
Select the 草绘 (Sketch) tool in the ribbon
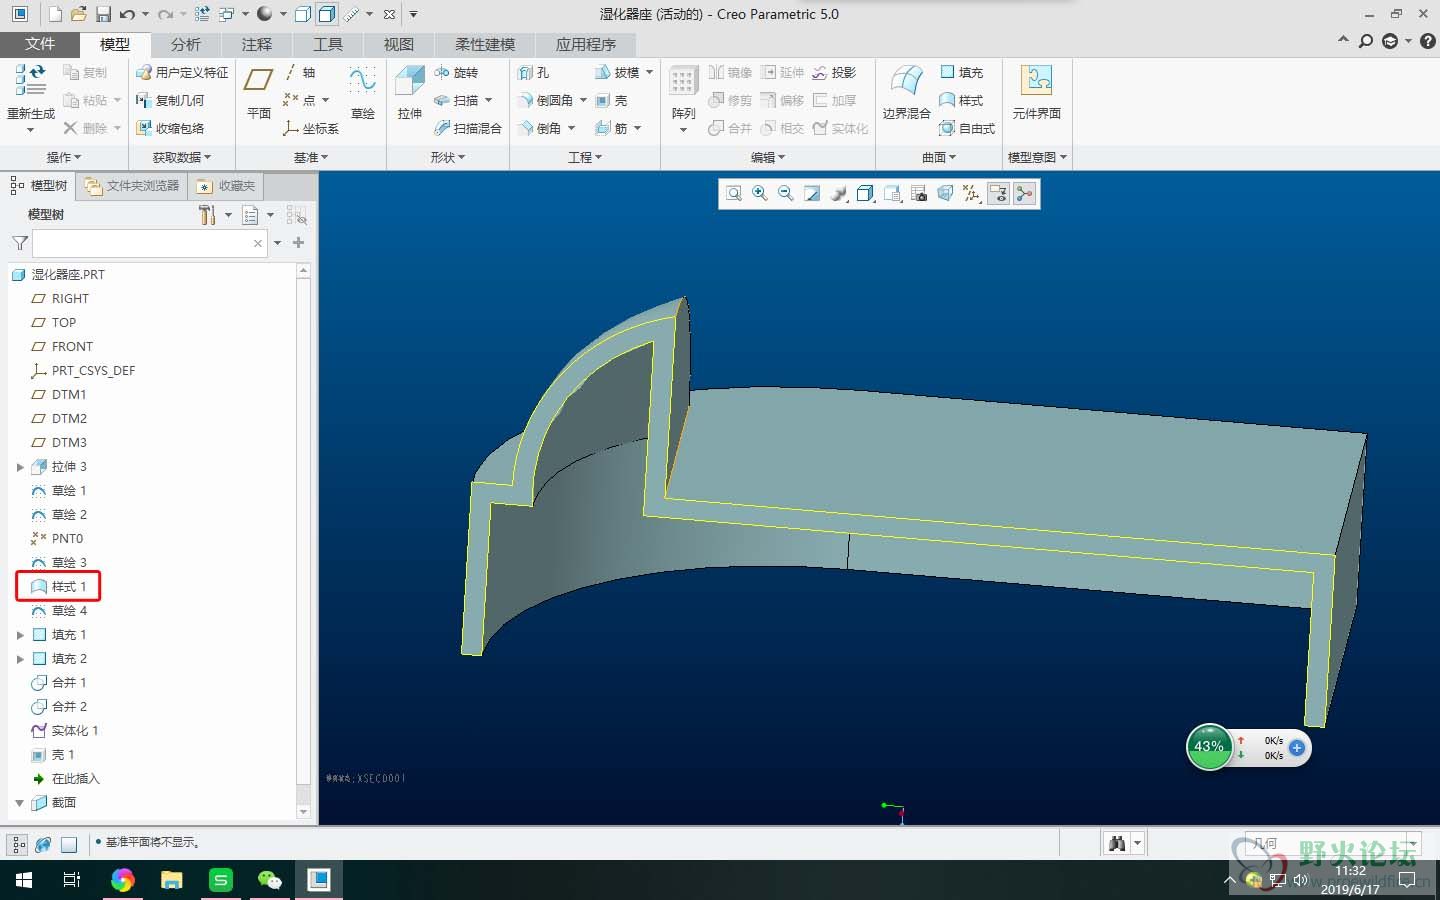pos(362,92)
